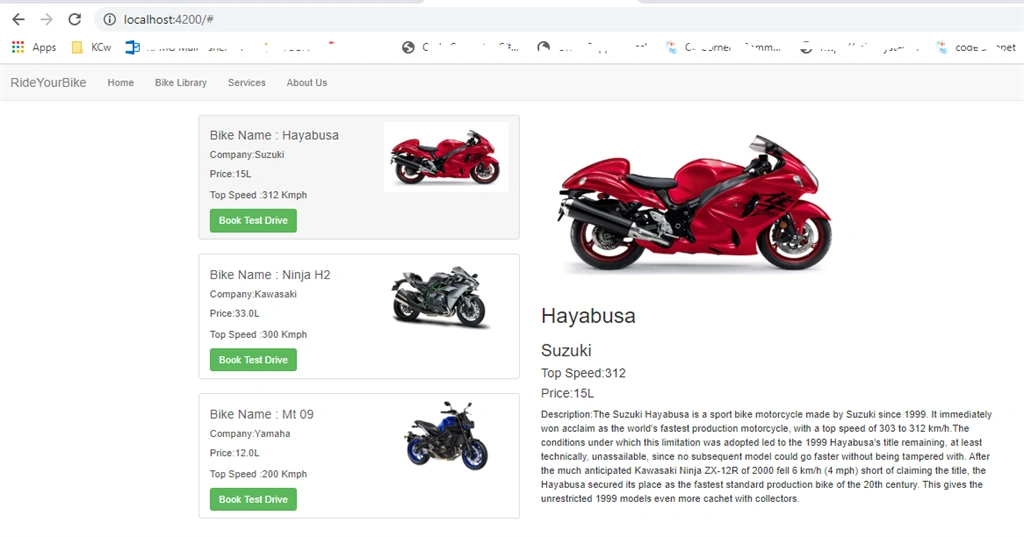Book Test Drive for Ninja H2

(x=253, y=360)
